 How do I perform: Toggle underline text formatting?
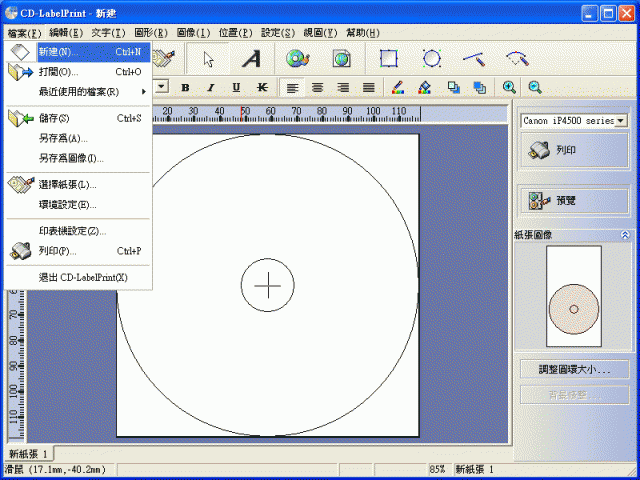[x=237, y=88]
